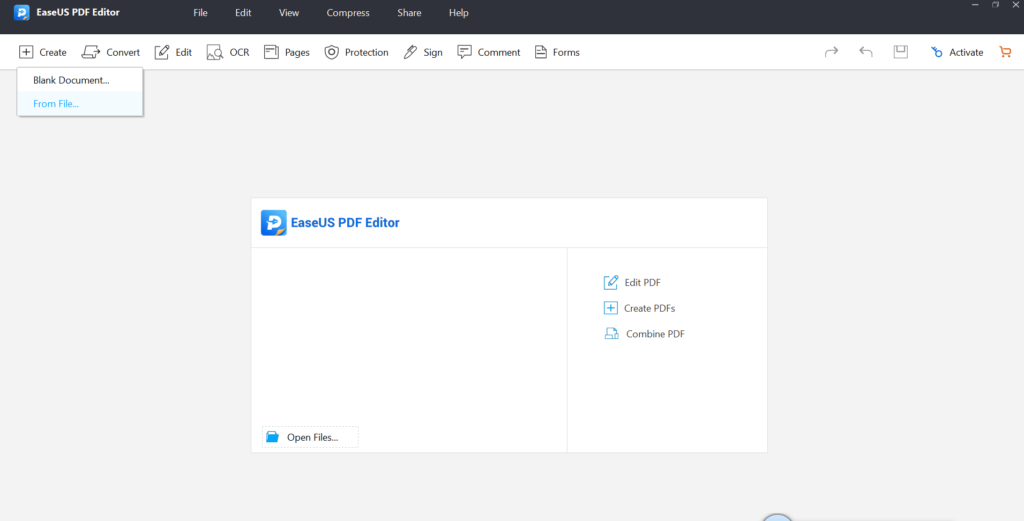Click Create PDFs in welcome panel
Screen dimensions: 1024x521
[639, 308]
